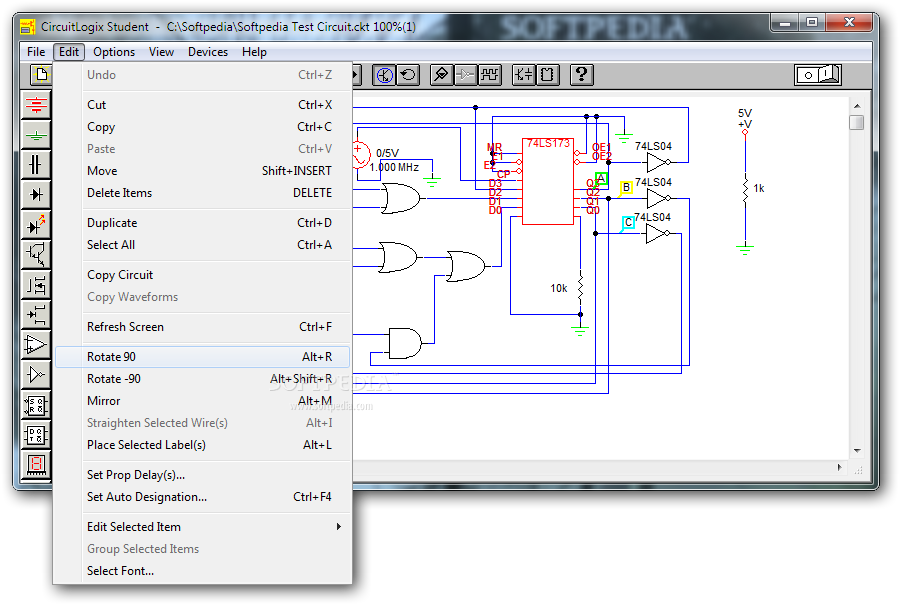Select the diode component tool
This screenshot has width=900, height=605.
coord(36,195)
